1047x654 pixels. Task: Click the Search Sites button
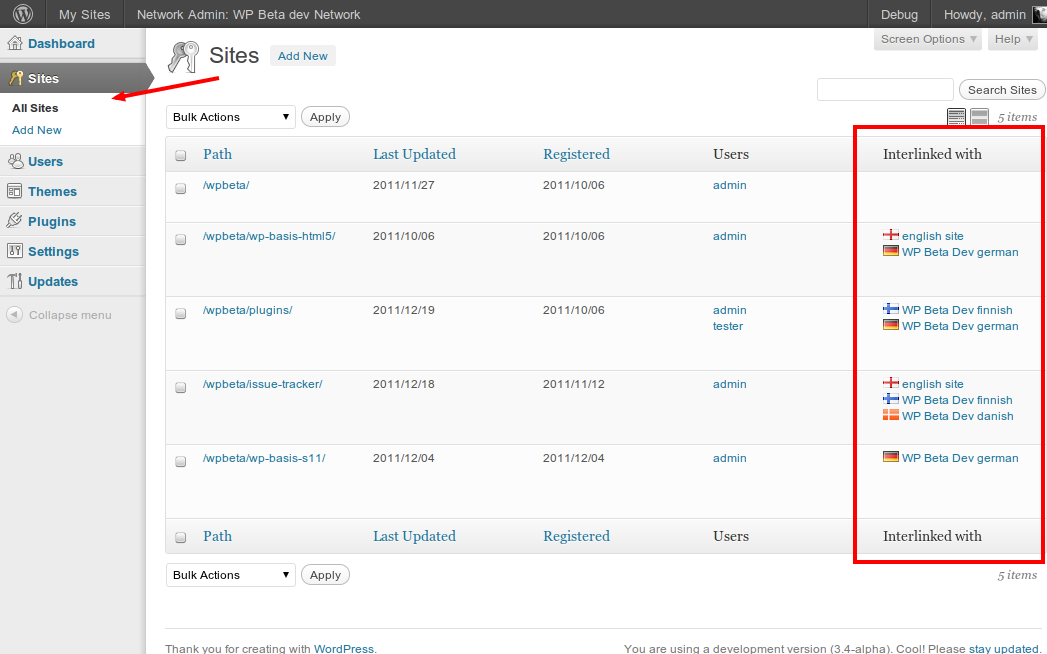pyautogui.click(x=1002, y=90)
